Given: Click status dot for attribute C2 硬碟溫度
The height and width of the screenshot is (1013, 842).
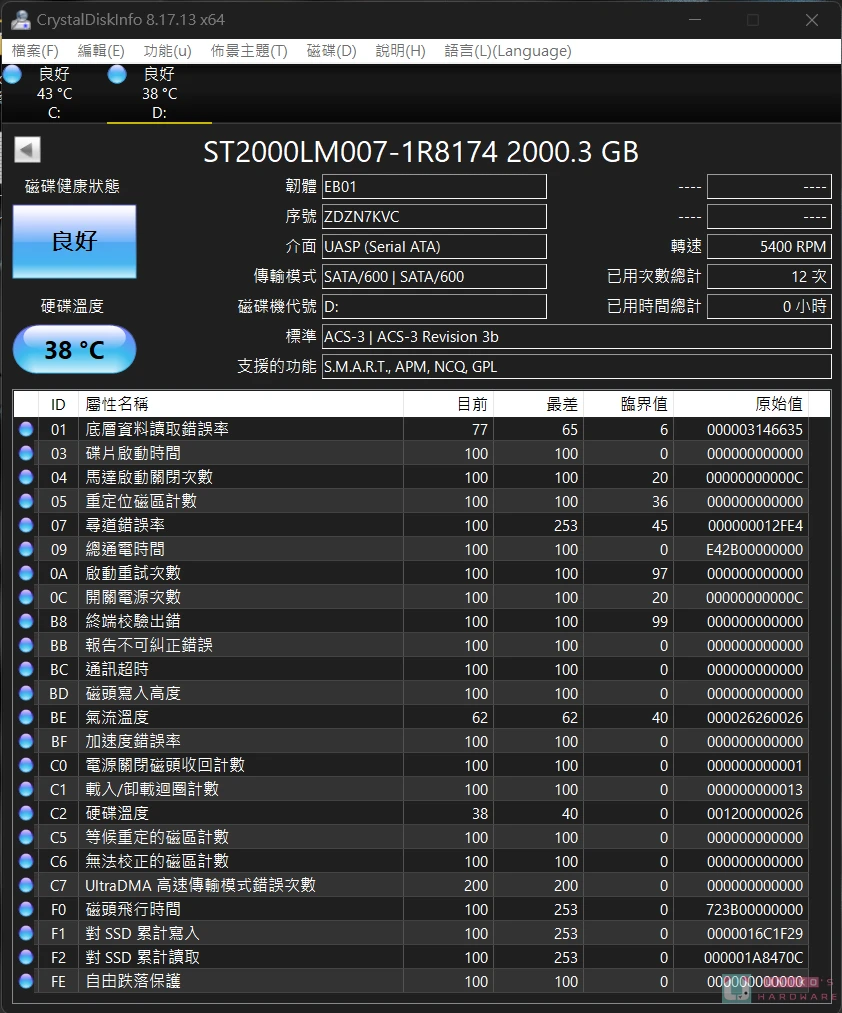Looking at the screenshot, I should point(26,813).
